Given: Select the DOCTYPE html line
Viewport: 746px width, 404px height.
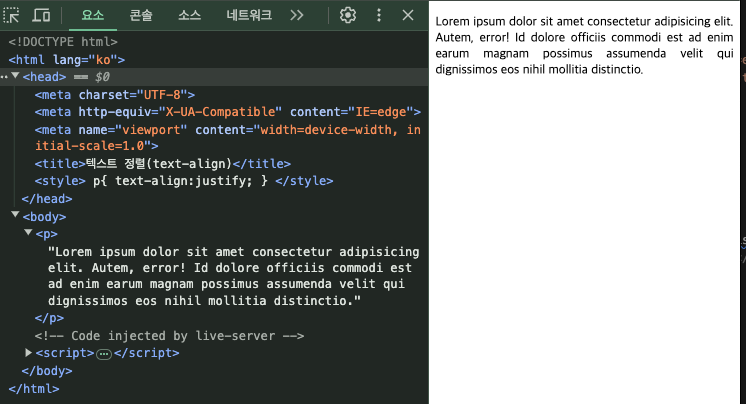Looking at the screenshot, I should [x=63, y=42].
